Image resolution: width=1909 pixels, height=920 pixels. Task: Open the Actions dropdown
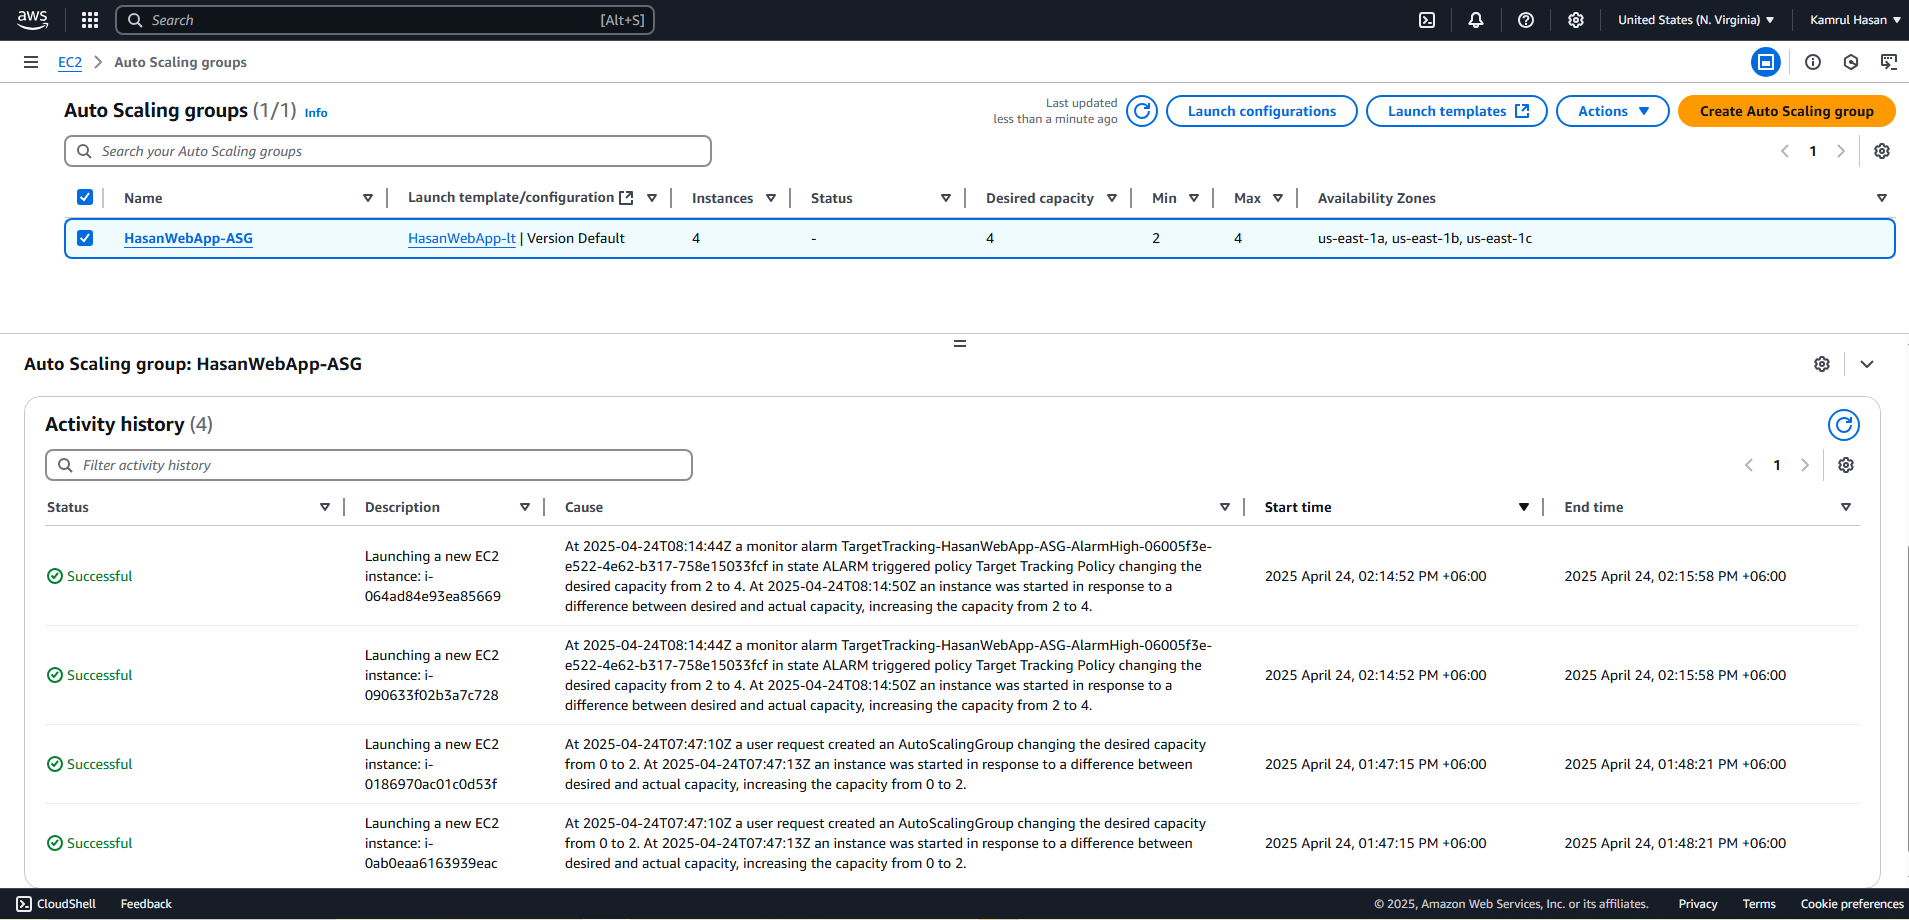point(1613,111)
